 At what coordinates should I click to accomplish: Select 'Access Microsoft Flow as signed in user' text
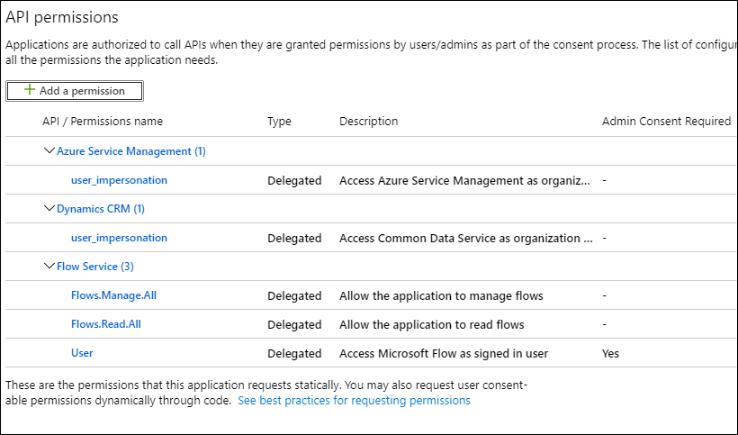point(443,353)
